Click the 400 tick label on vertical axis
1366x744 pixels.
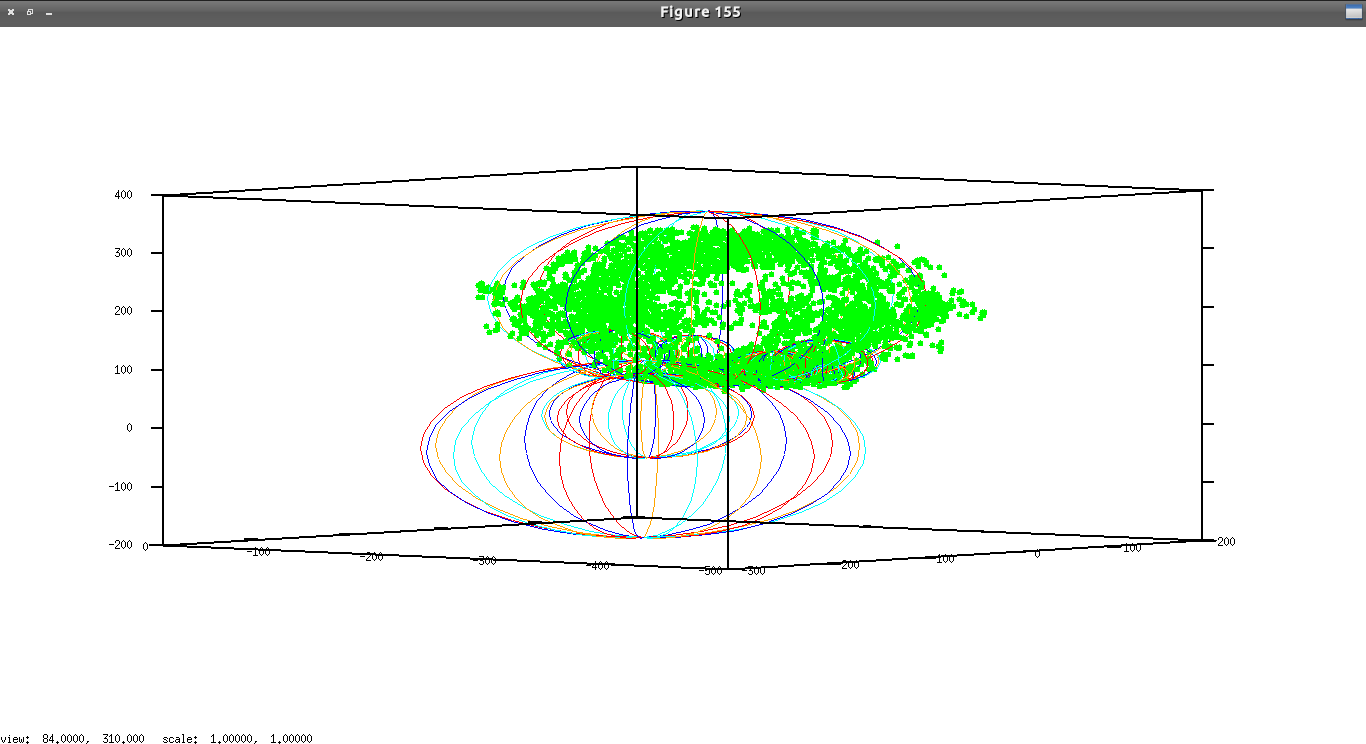124,195
